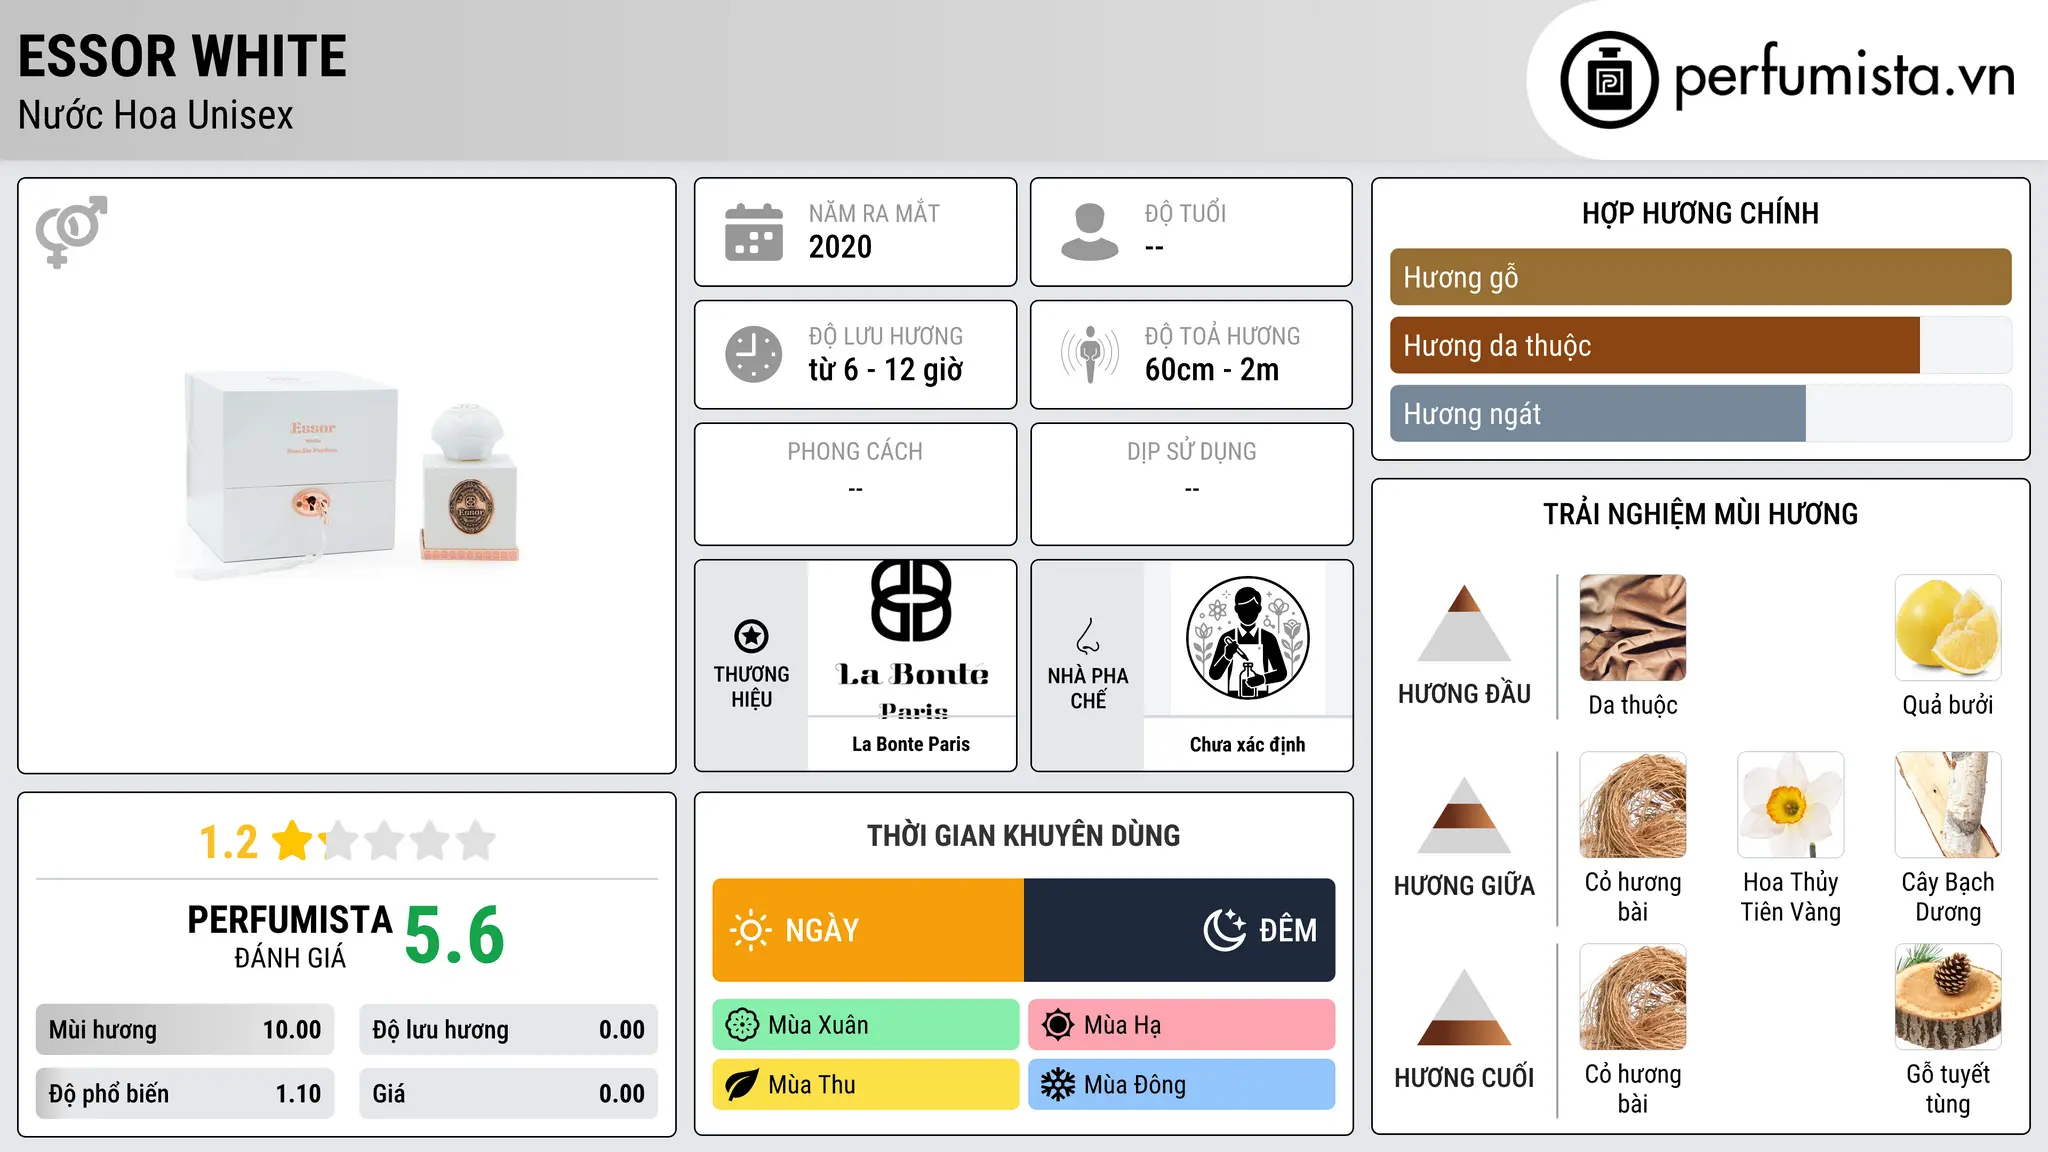Click the Mùi hương 10.00 score row
2048x1152 pixels.
pyautogui.click(x=185, y=1030)
